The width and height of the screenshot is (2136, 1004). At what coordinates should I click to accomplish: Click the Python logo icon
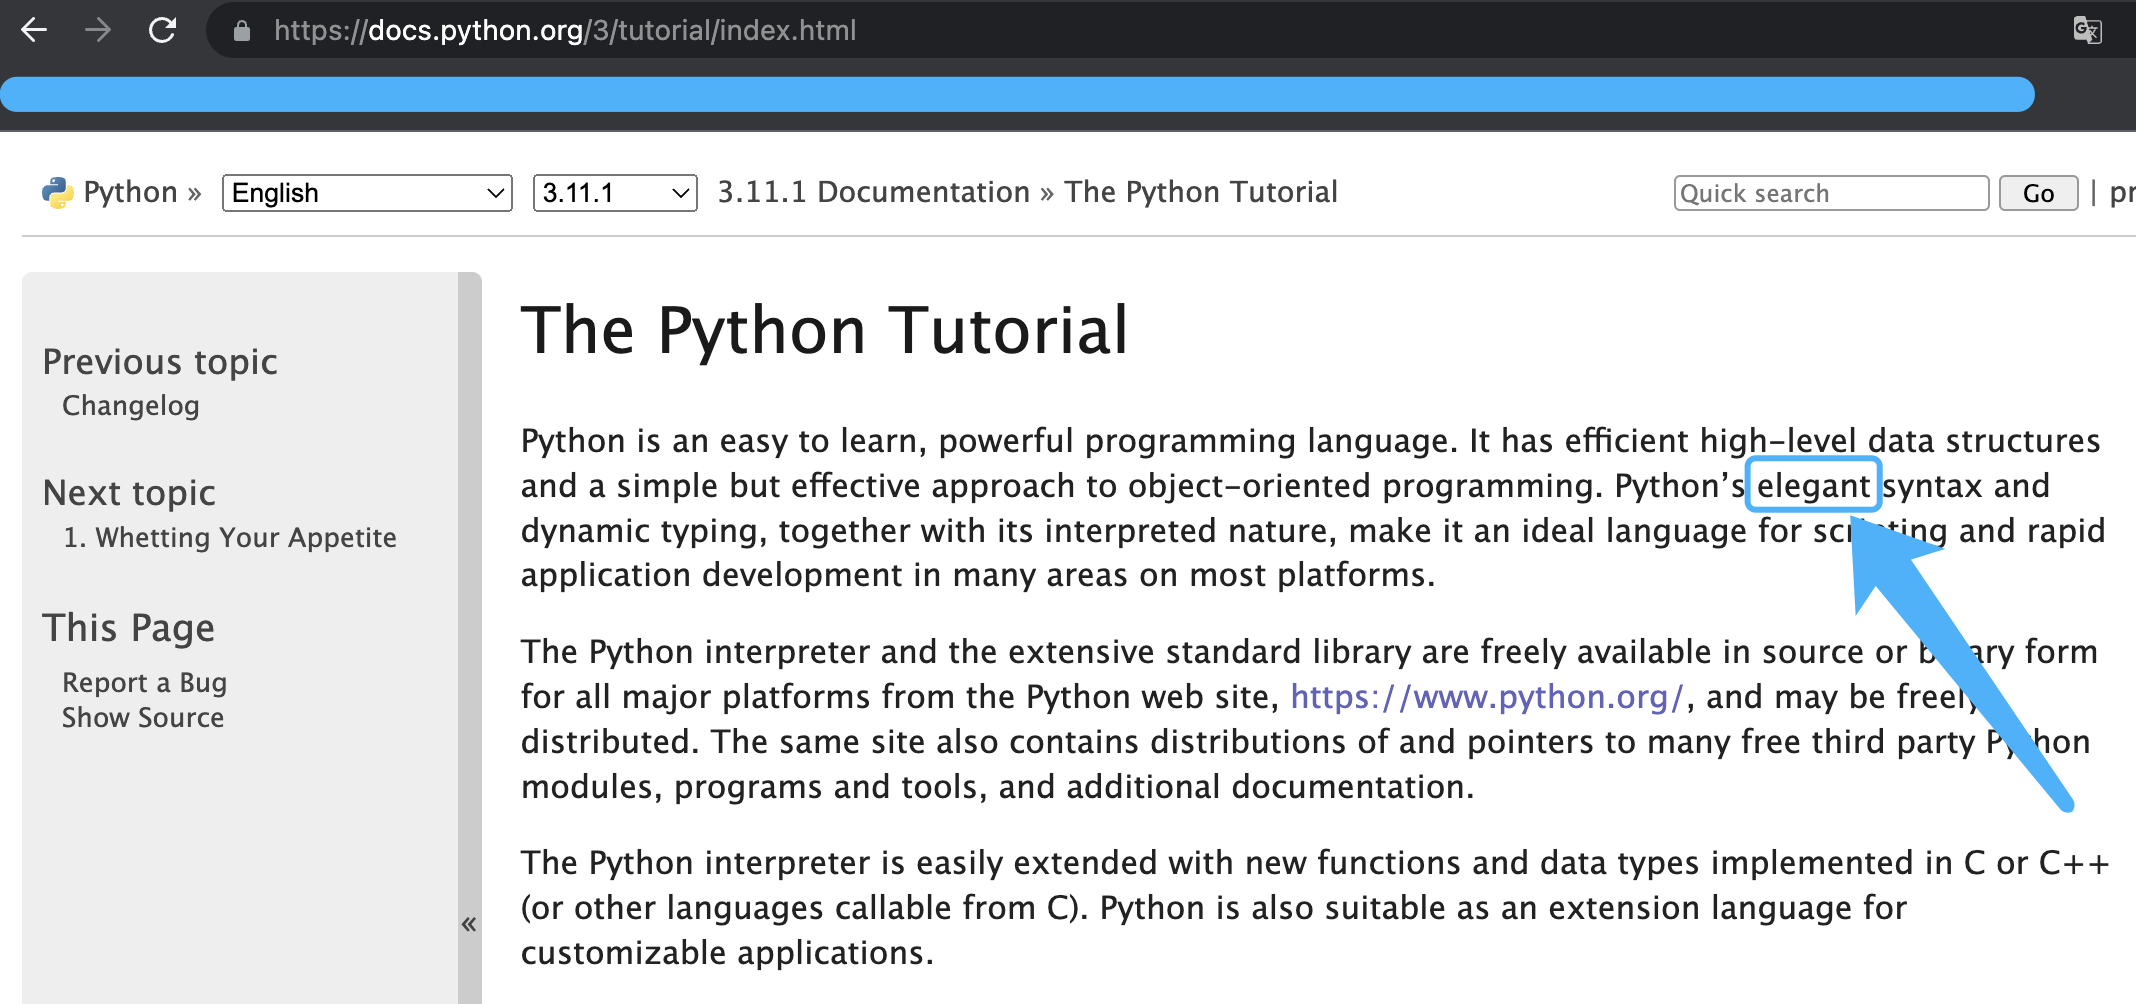[x=57, y=192]
